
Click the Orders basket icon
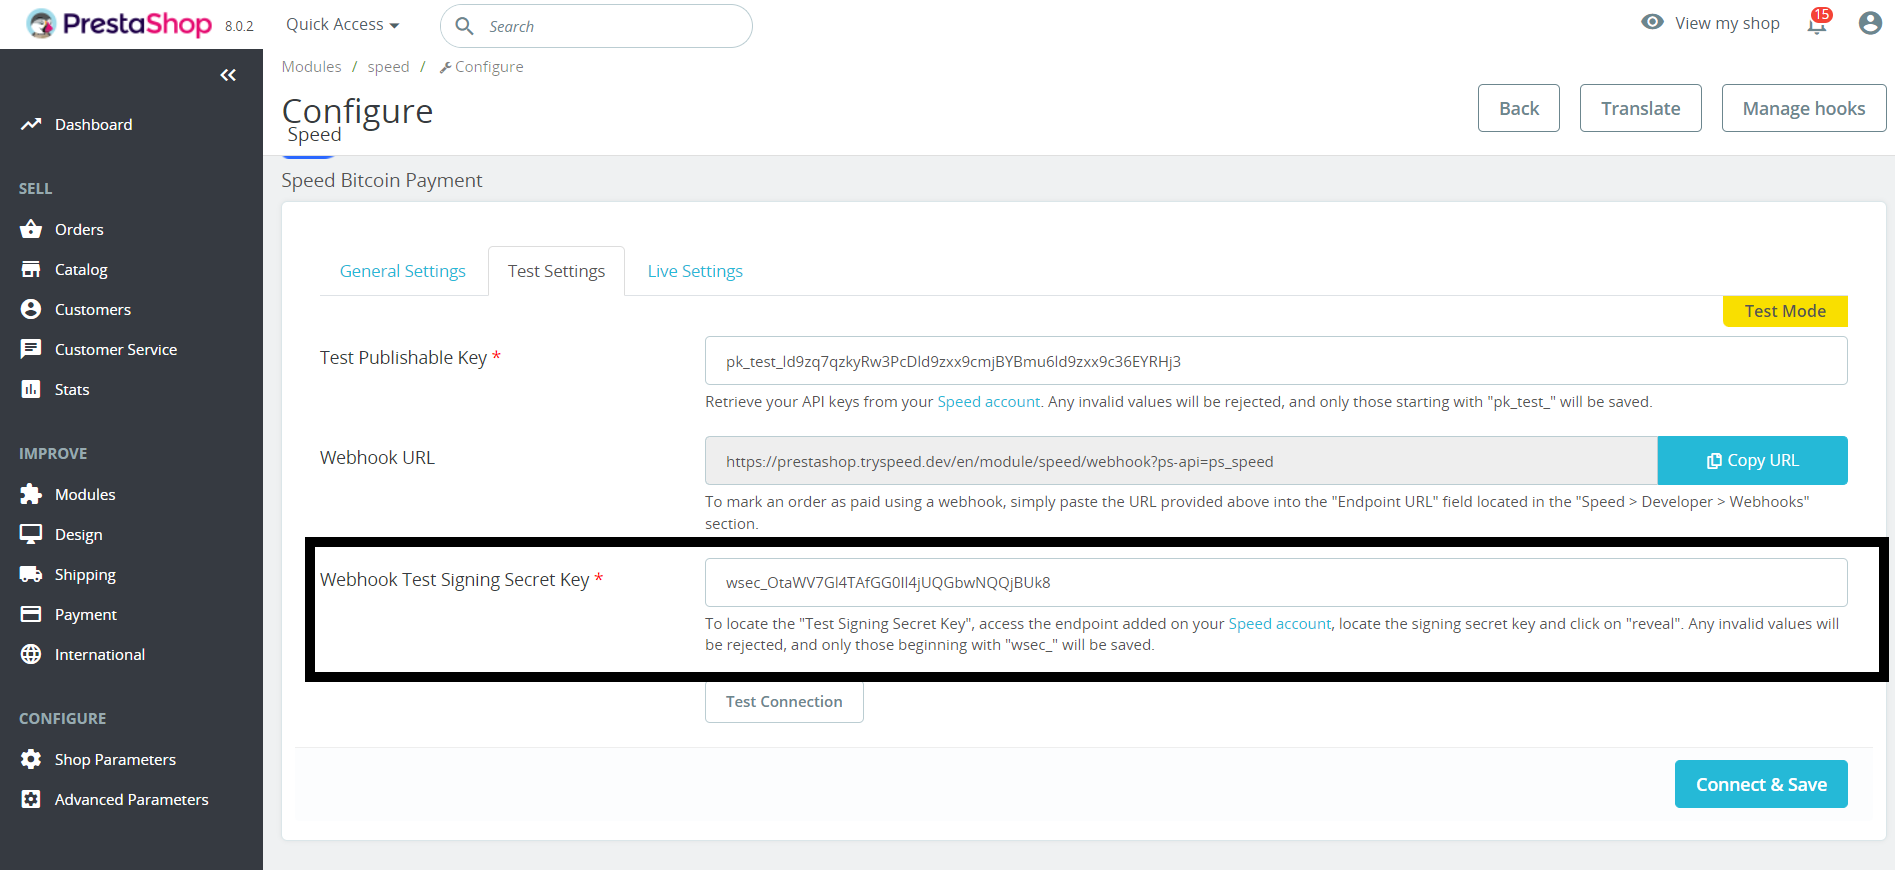click(31, 229)
